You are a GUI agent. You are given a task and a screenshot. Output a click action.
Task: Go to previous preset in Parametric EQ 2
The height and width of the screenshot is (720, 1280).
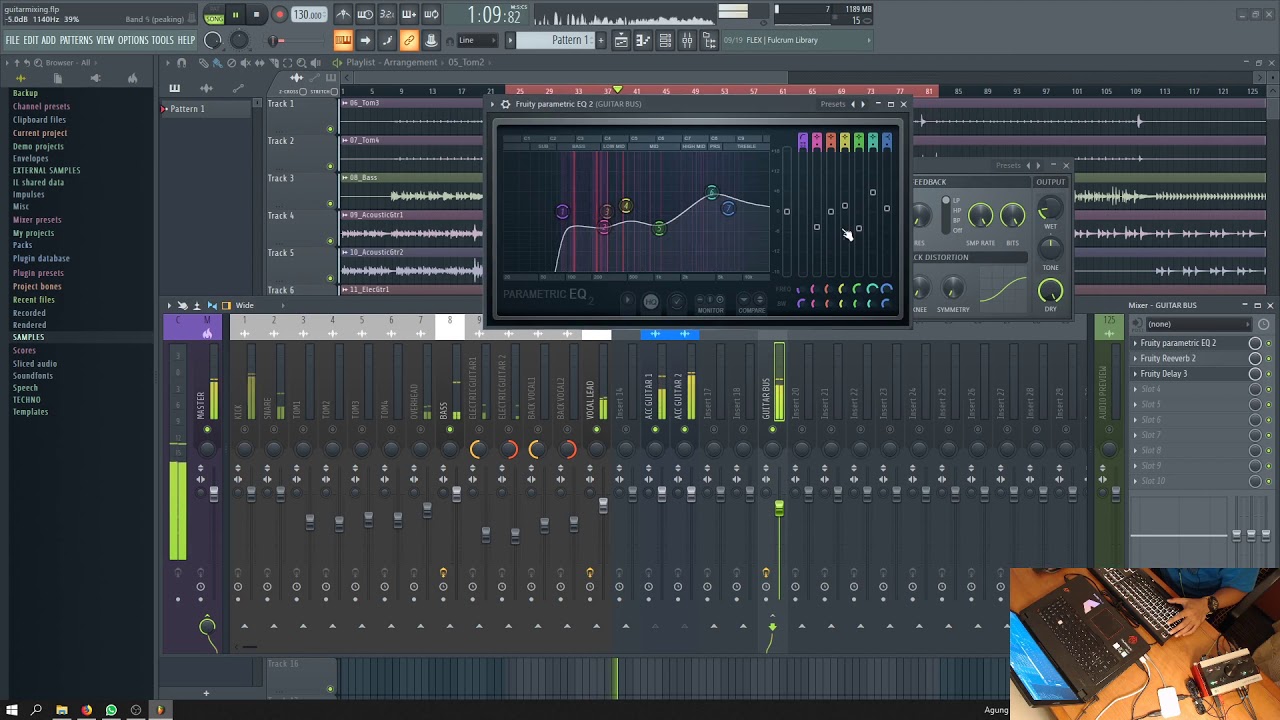pyautogui.click(x=852, y=104)
